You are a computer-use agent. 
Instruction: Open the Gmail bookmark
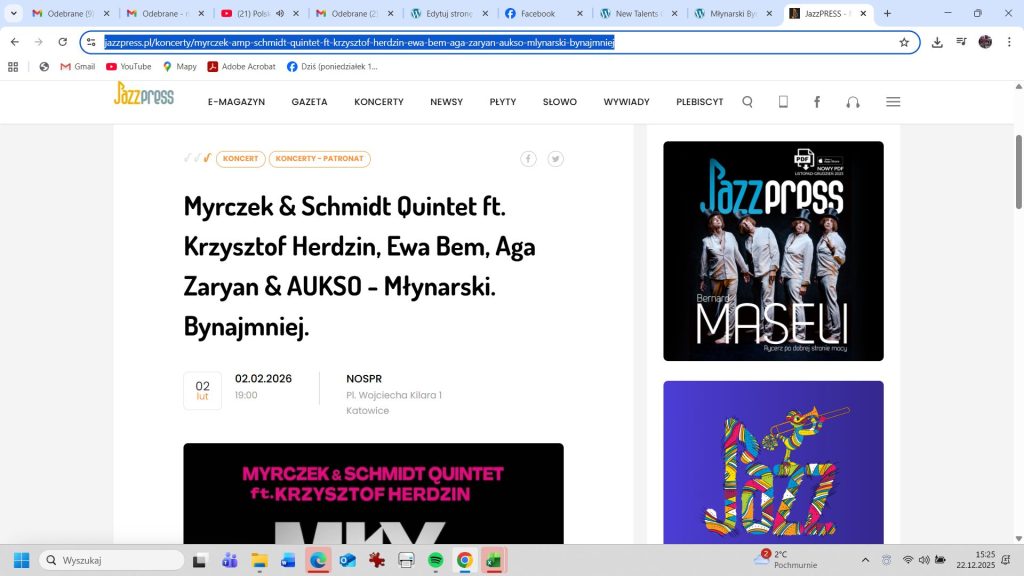coord(77,67)
